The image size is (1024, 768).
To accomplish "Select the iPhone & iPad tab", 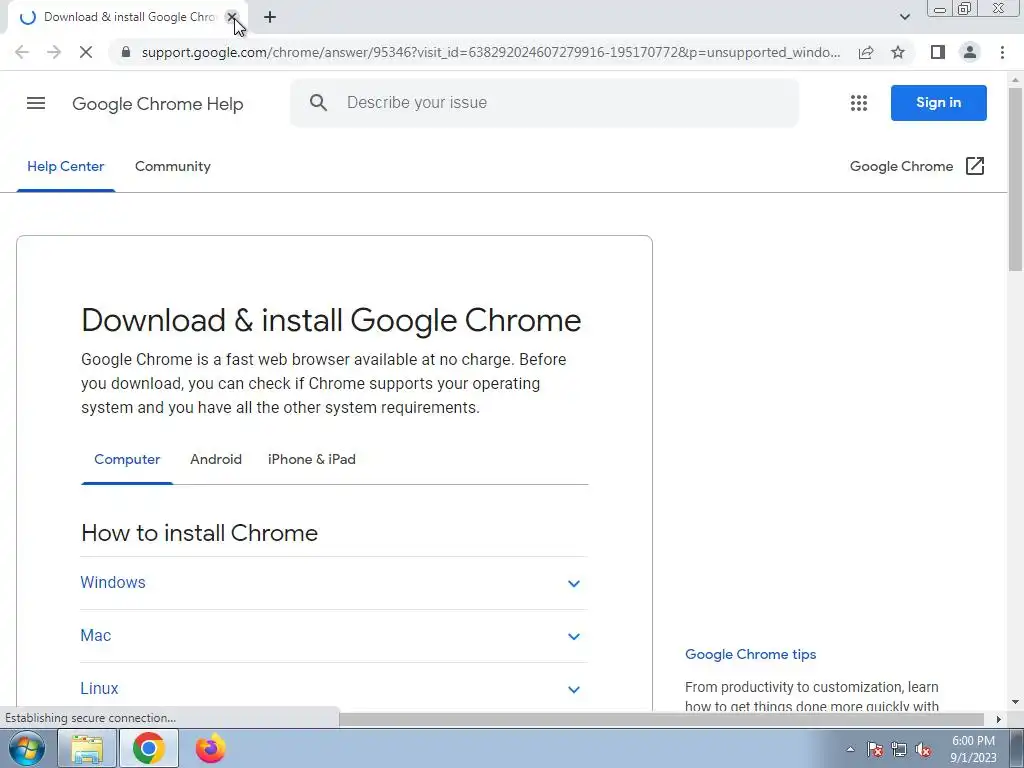I will tap(312, 460).
